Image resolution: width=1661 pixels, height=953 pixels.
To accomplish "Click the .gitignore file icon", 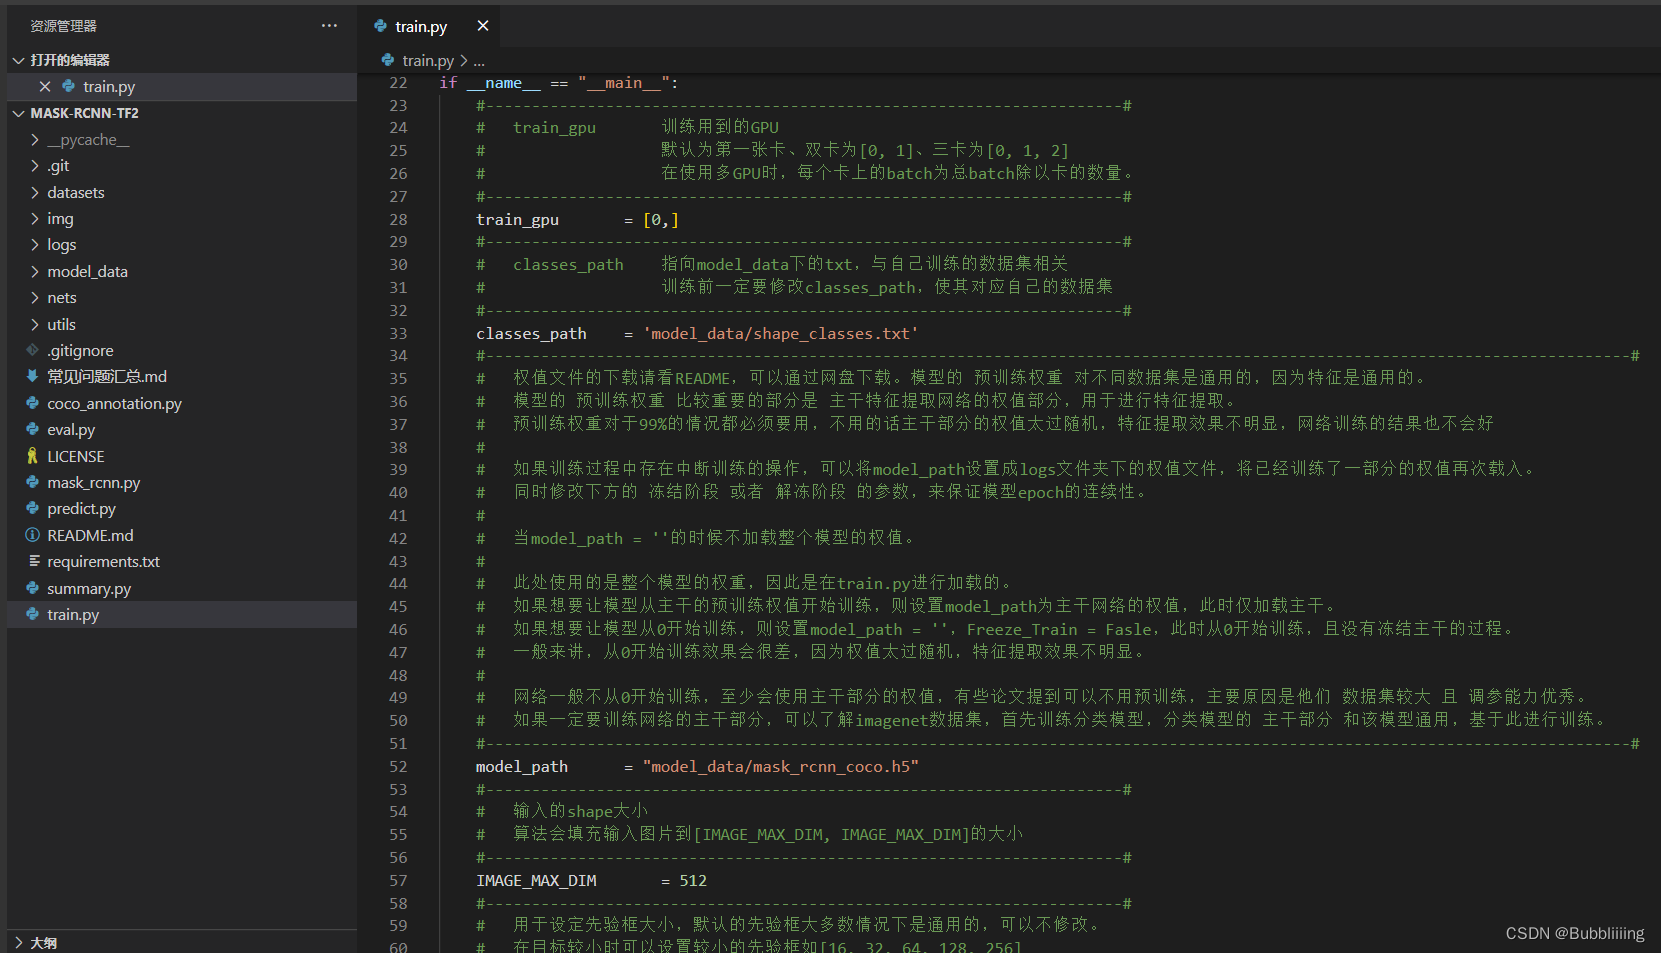I will pos(33,351).
